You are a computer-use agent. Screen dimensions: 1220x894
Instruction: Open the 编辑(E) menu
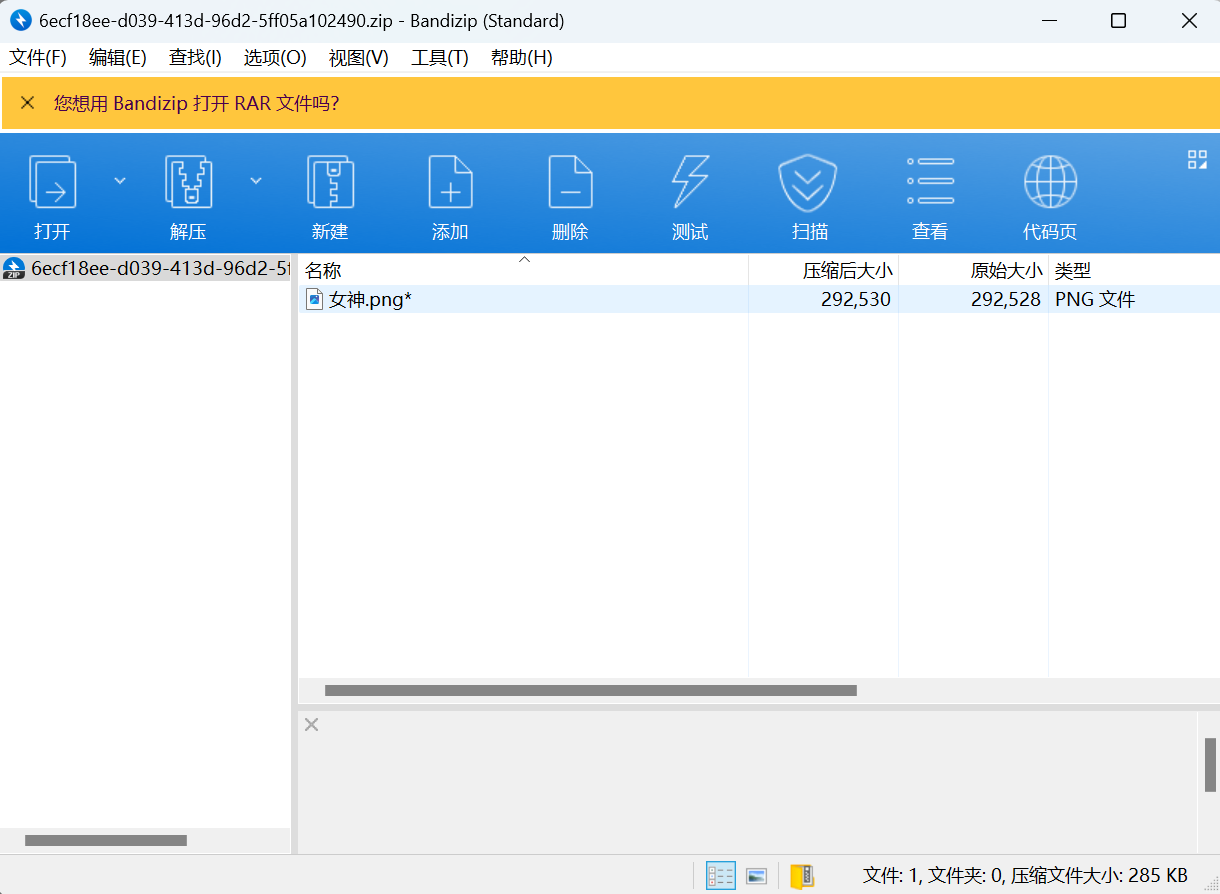[x=118, y=58]
